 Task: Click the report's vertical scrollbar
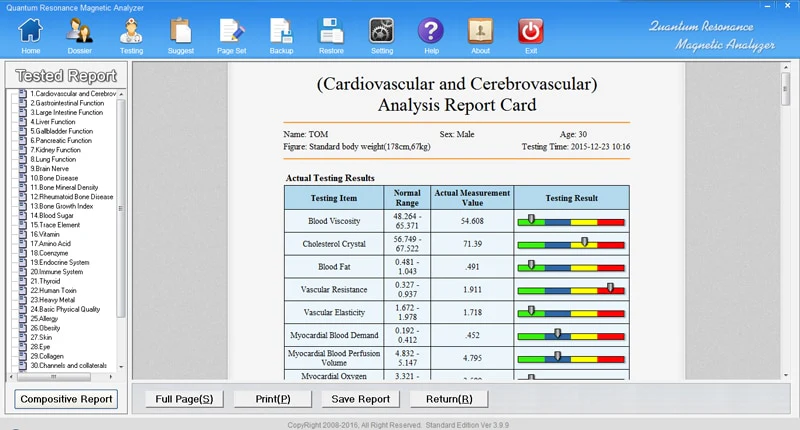(784, 220)
